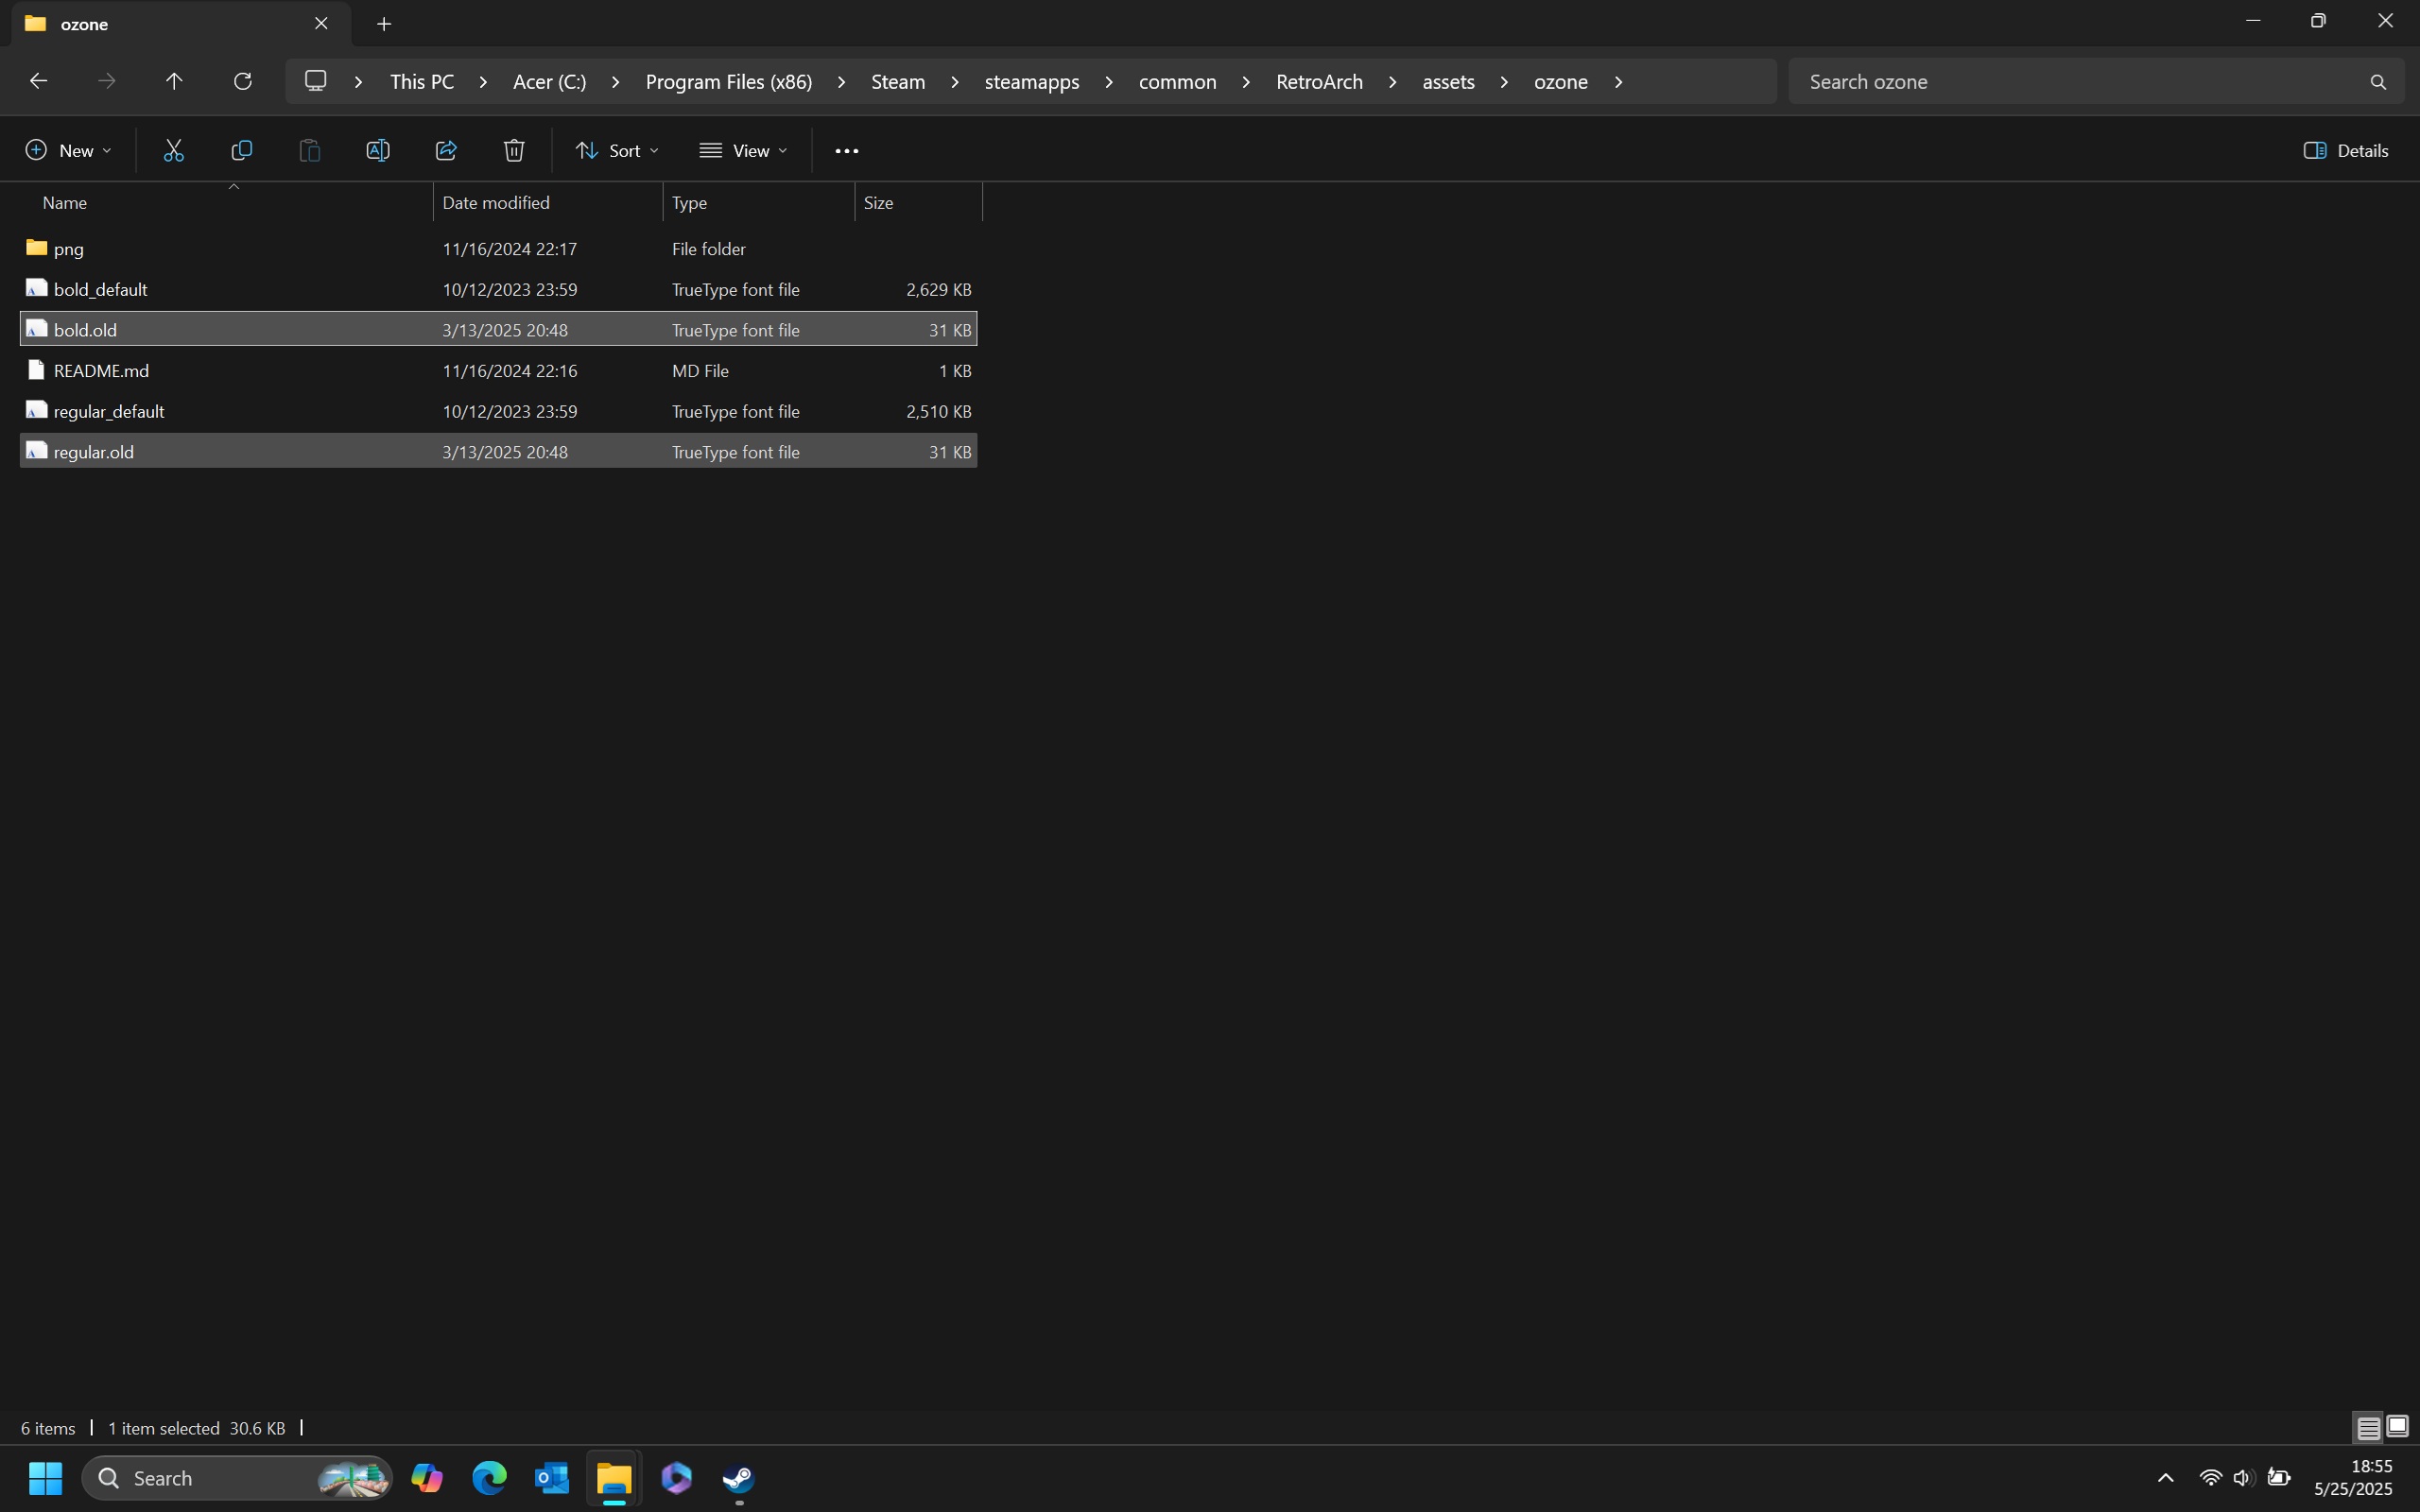This screenshot has height=1512, width=2420.
Task: Refresh the current folder view
Action: tap(242, 81)
